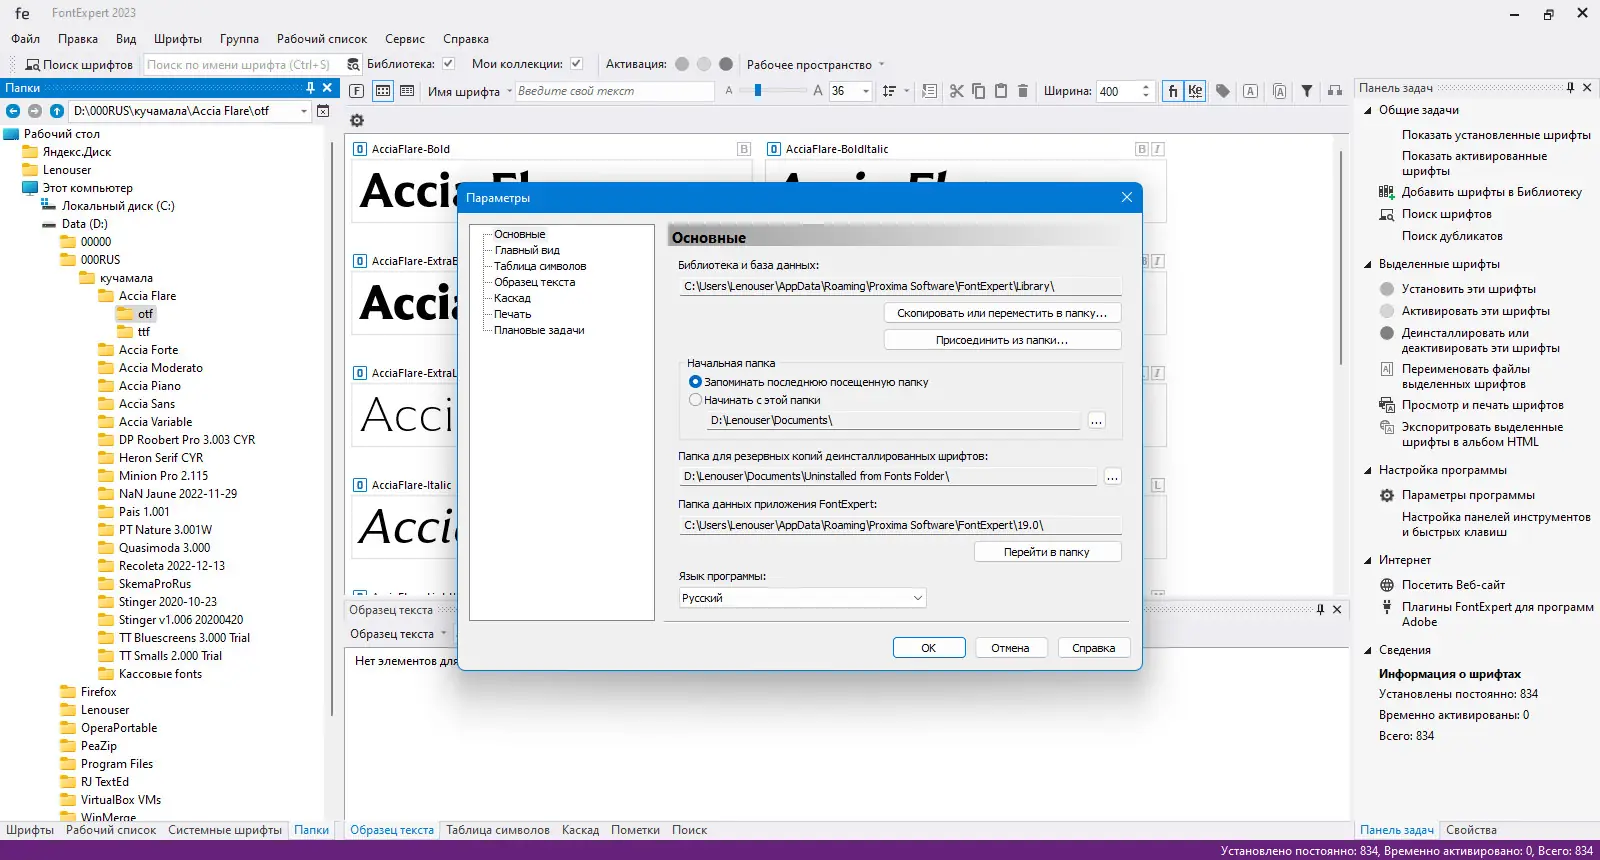Click the Copy icon in the toolbar

(979, 91)
